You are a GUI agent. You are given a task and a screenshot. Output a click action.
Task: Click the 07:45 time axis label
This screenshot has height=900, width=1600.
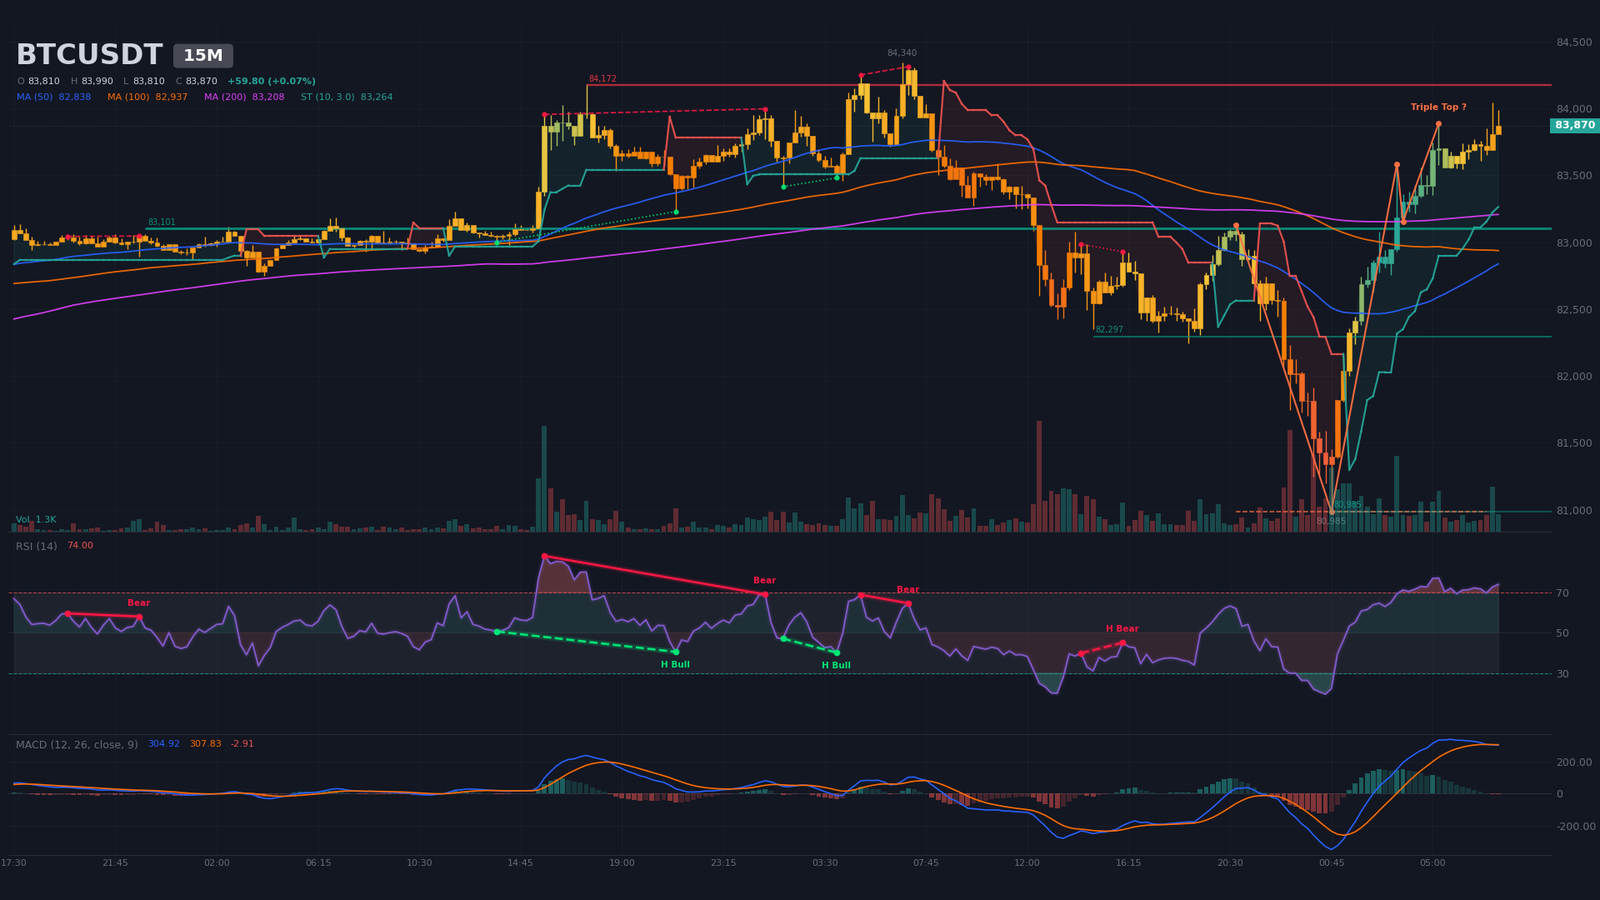926,863
